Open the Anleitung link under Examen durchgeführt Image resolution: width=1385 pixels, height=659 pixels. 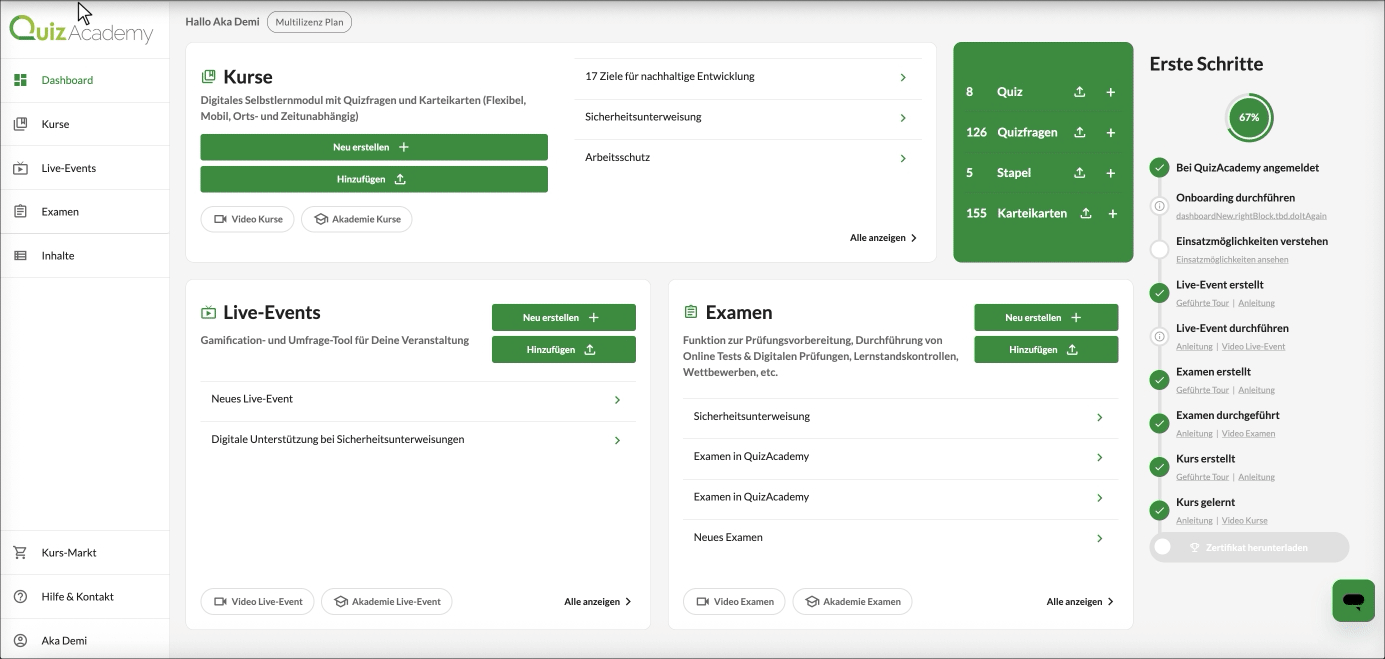(1194, 433)
